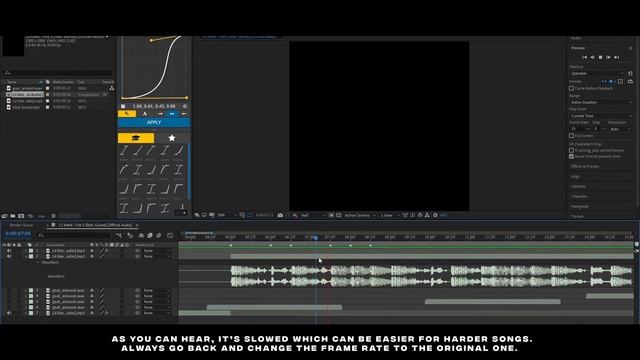Open the Shortcut Spacebar dropdown

(597, 73)
